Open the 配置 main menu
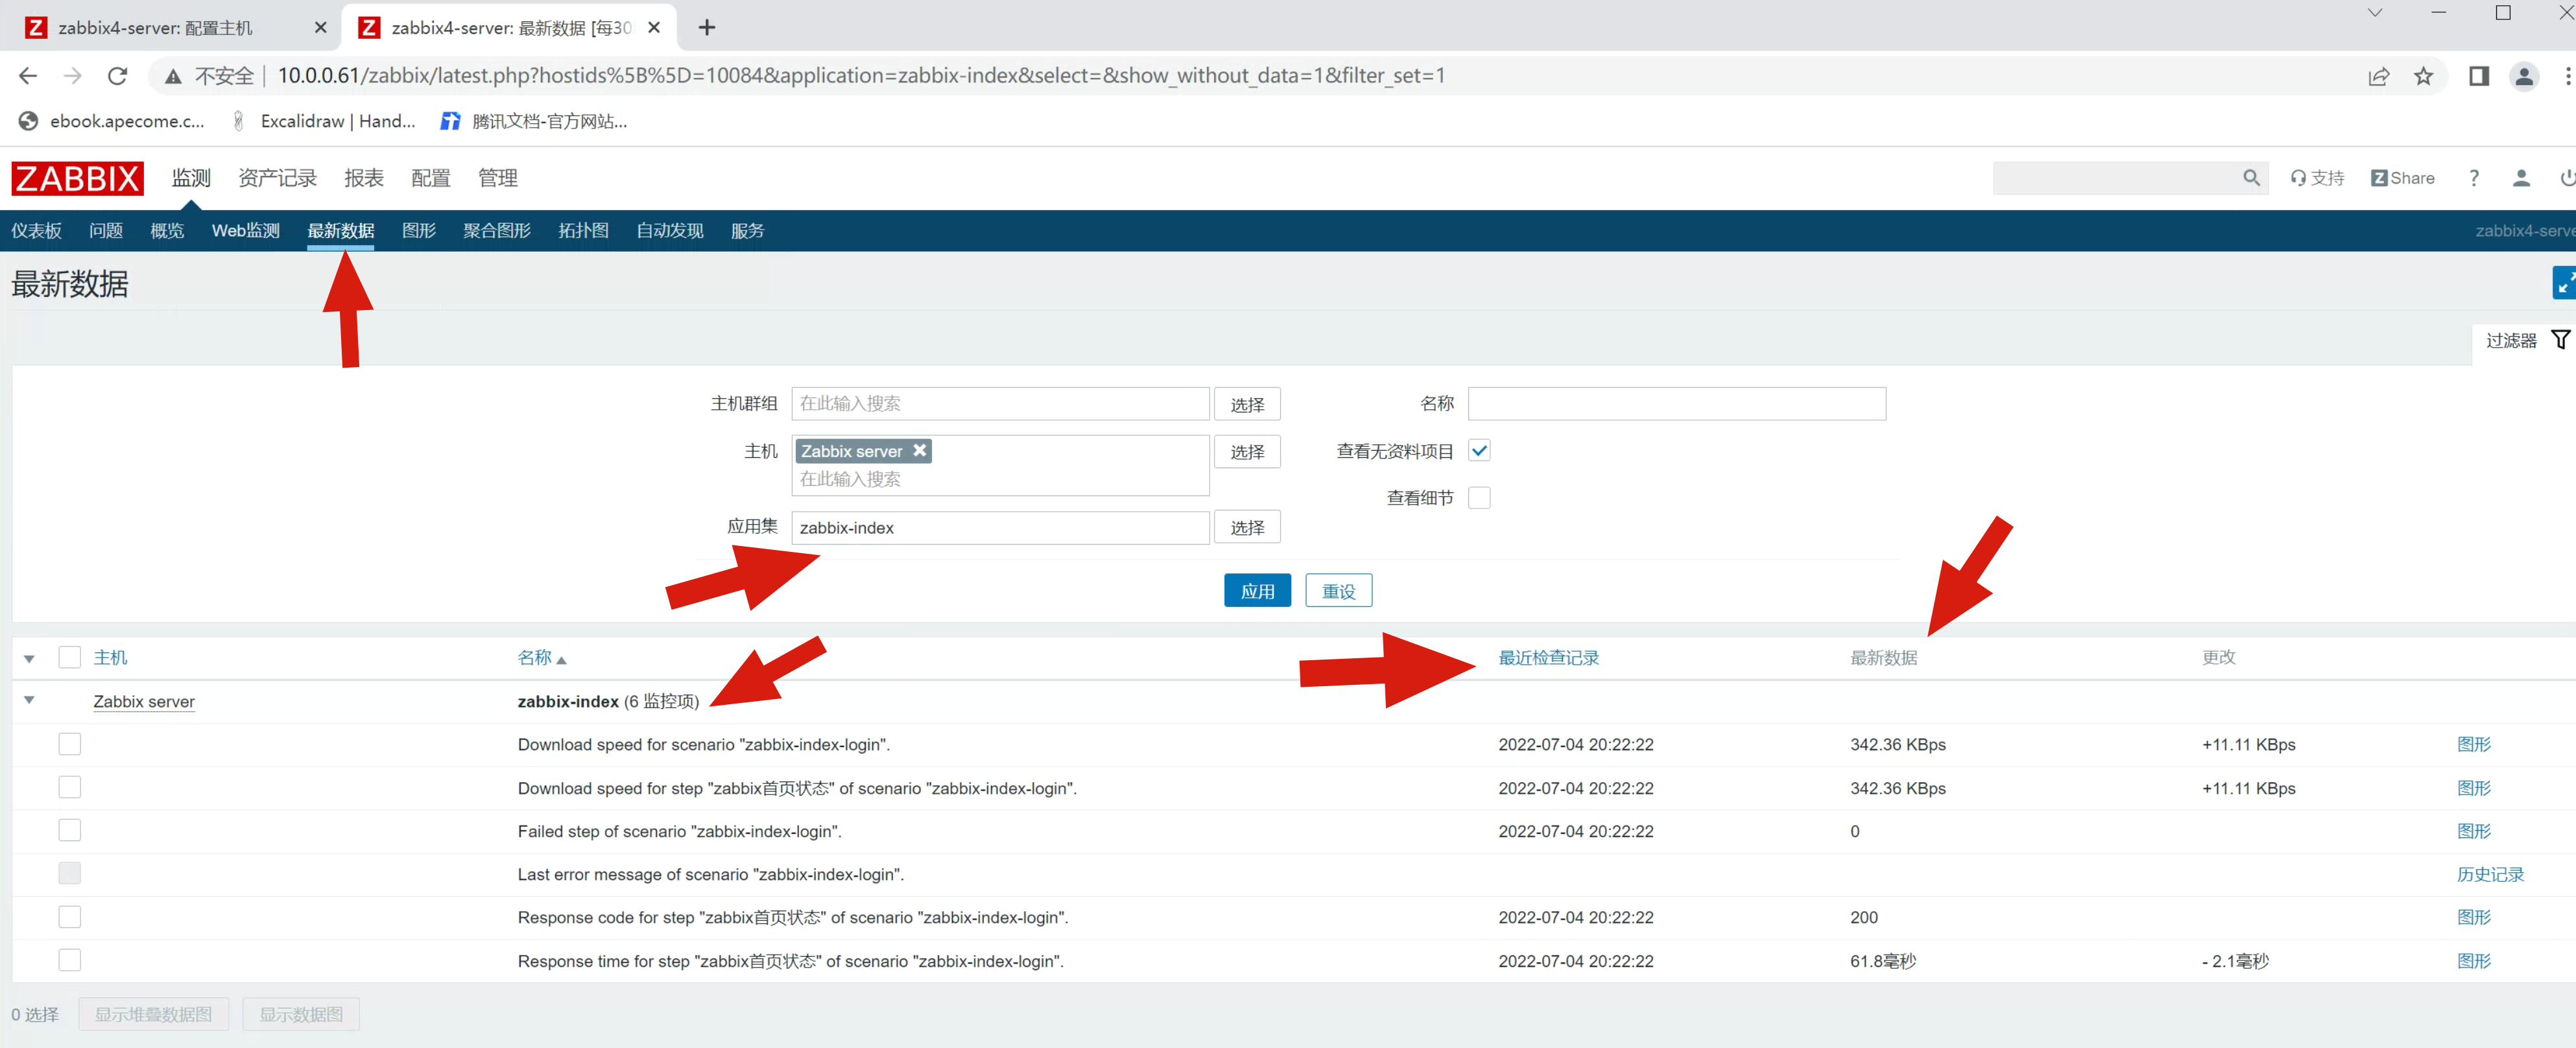 430,178
